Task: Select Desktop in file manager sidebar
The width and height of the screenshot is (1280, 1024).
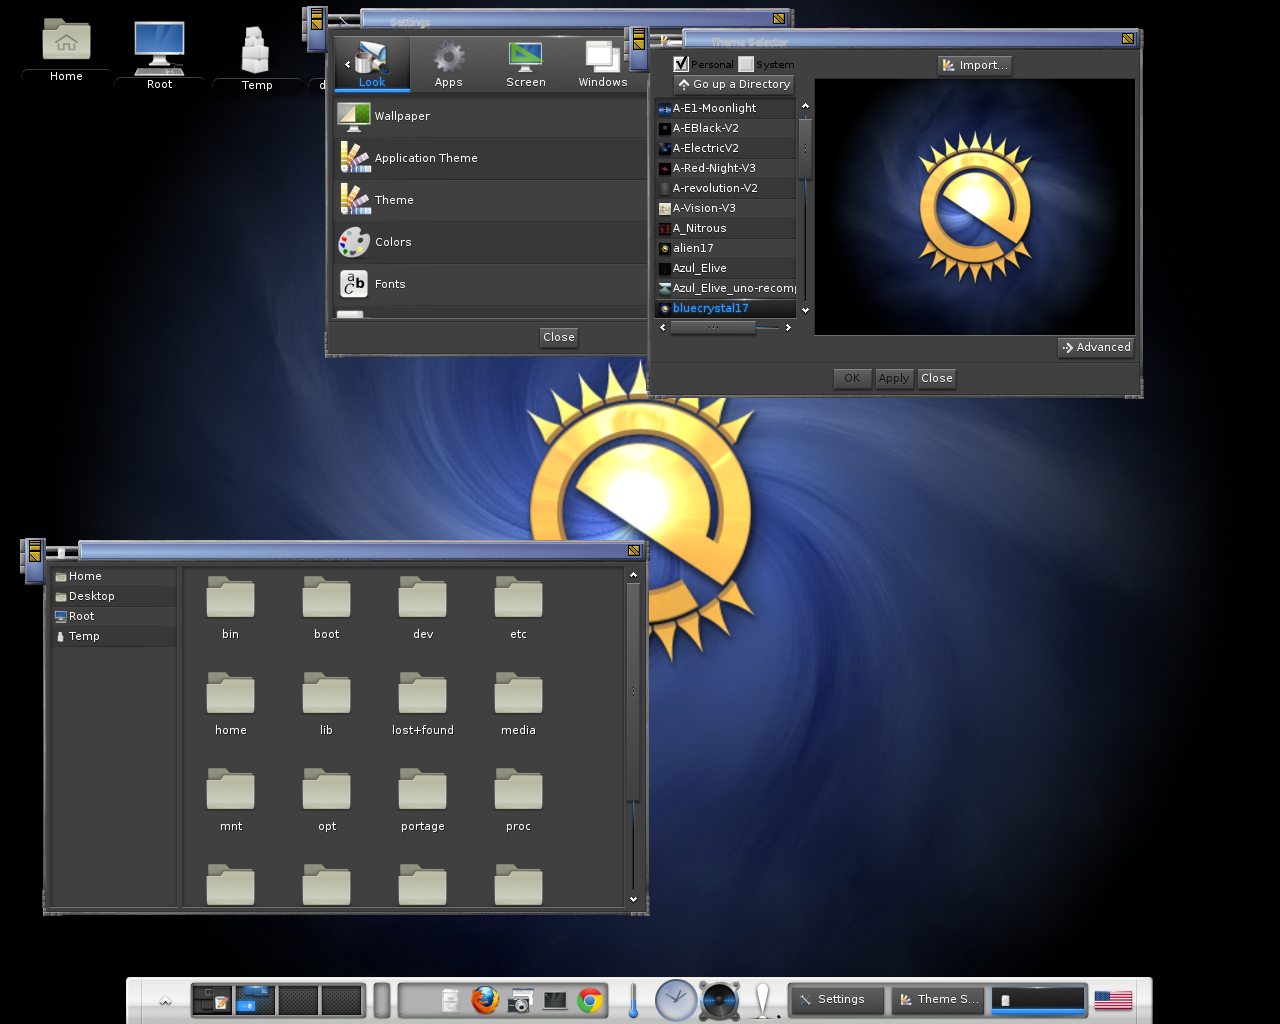Action: pyautogui.click(x=113, y=596)
